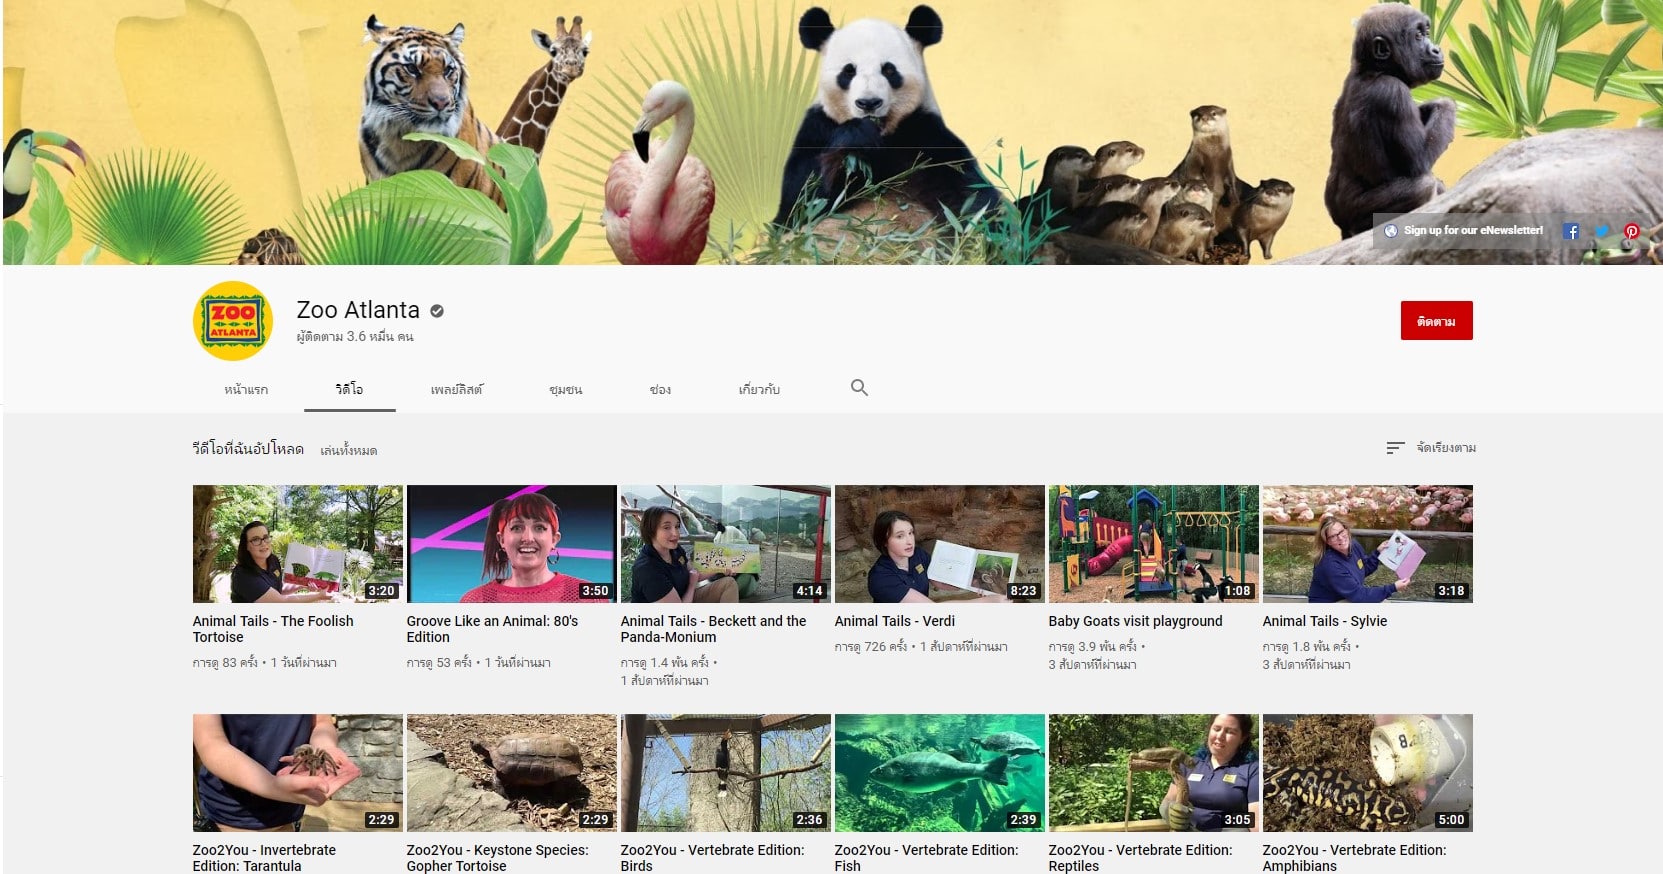Open the Playlists (เพลย์ลิสต์) tab
The image size is (1663, 874).
(456, 389)
